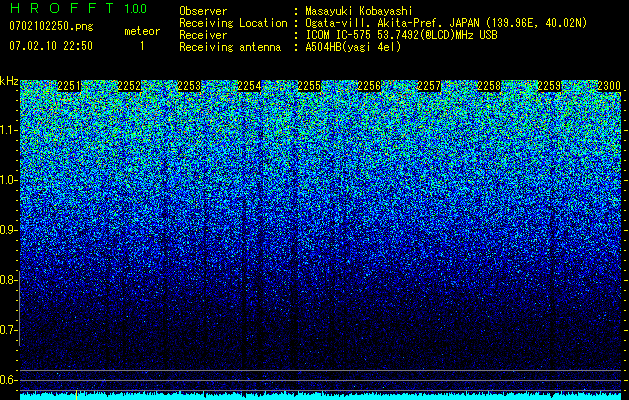
Task: Click observer name Masayuki Kobayashi
Action: [x=359, y=12]
